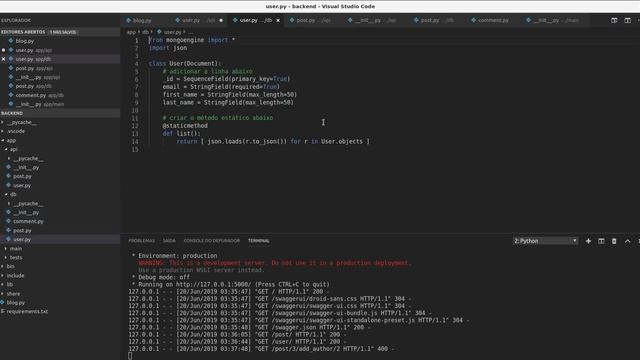
Task: Expand the share folder
Action: (x=13, y=293)
